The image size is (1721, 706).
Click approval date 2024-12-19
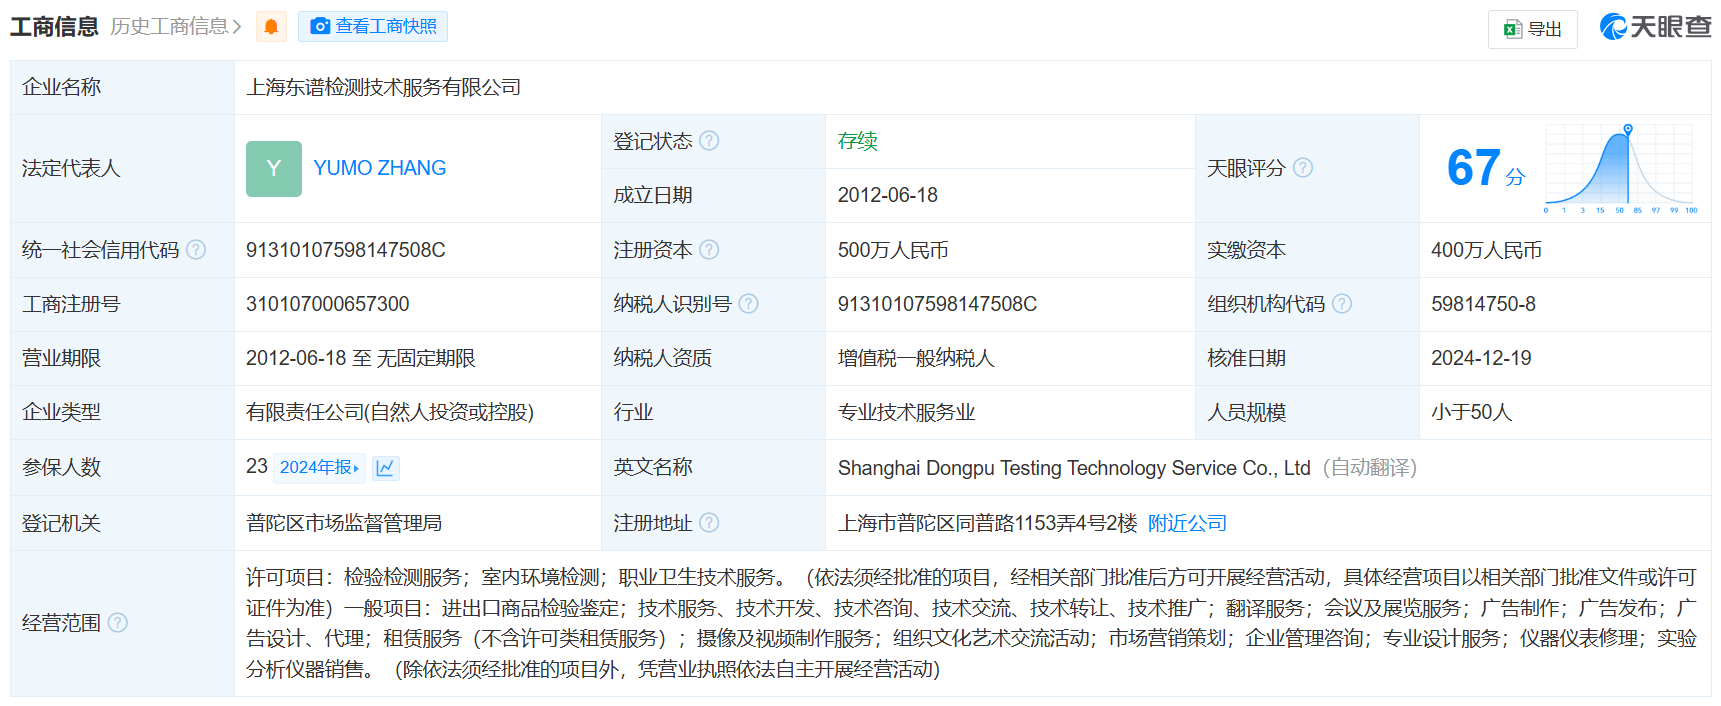coord(1481,358)
